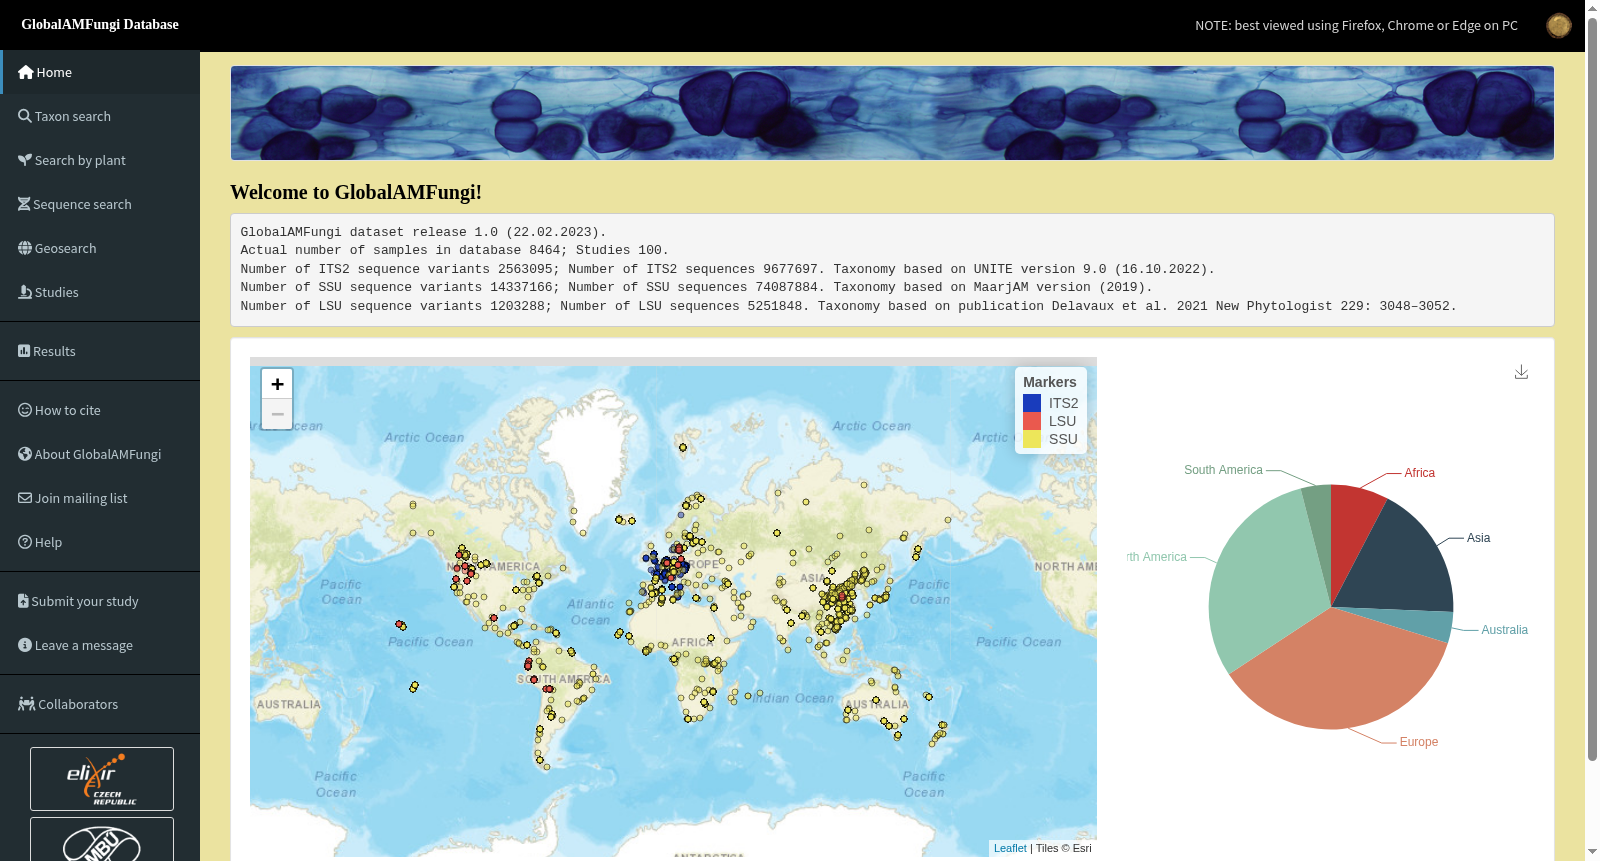Click the Help question mark icon
This screenshot has width=1600, height=861.
[x=25, y=542]
